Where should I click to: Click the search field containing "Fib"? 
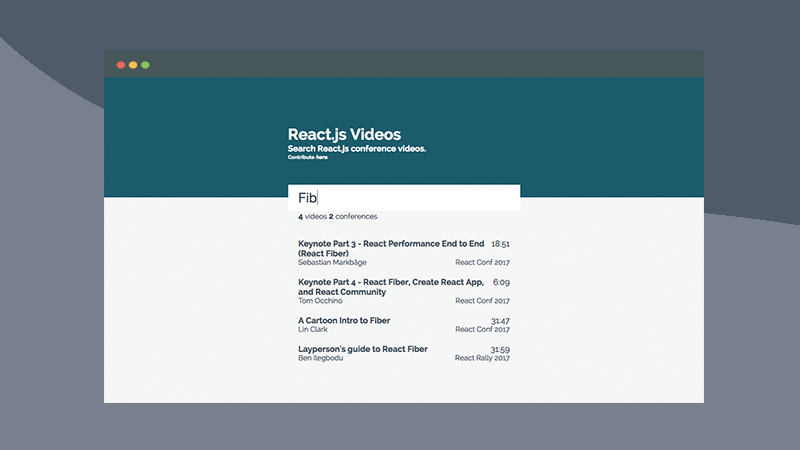(x=404, y=197)
